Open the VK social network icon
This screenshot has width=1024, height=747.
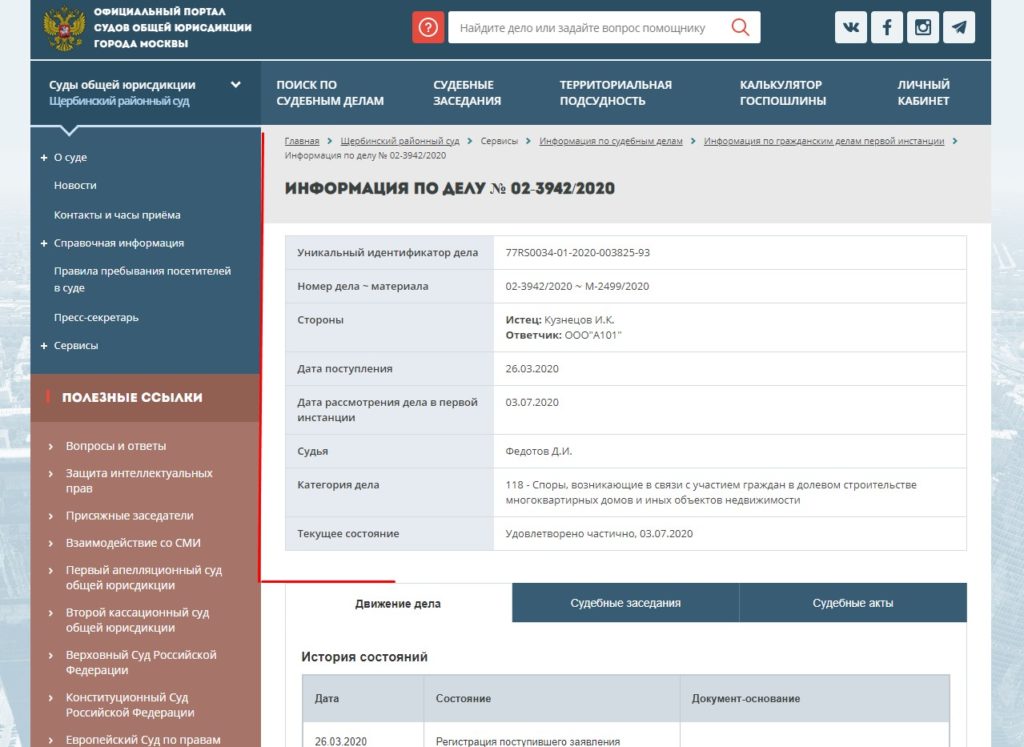click(850, 27)
